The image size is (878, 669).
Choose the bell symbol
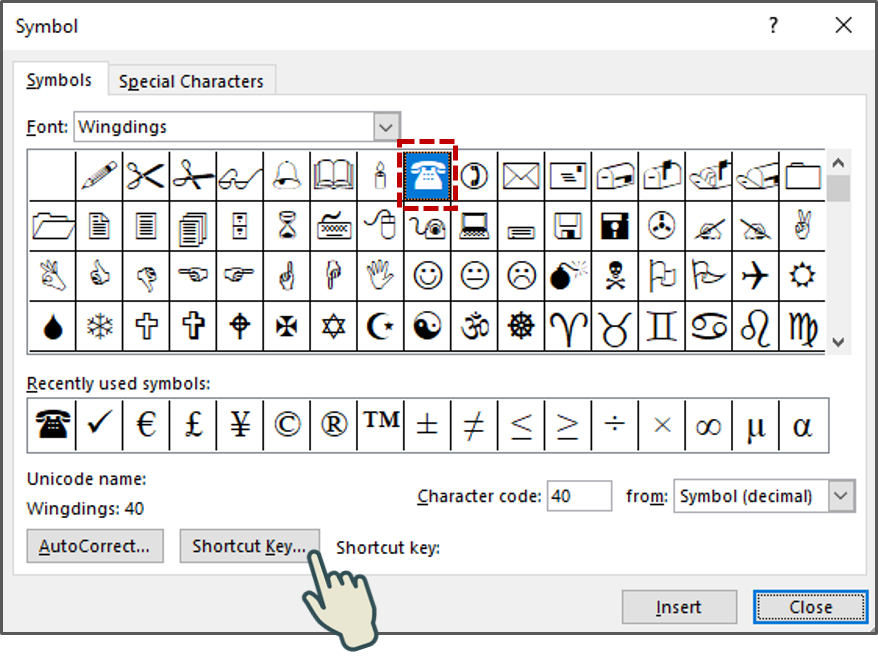287,176
